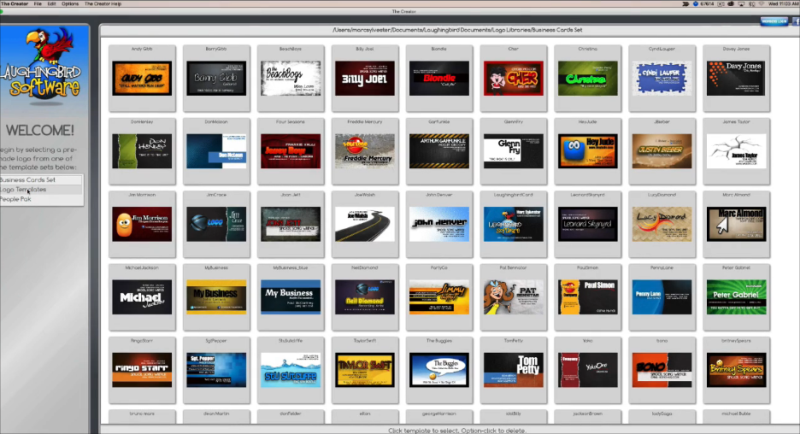Open the Options menu
Image resolution: width=800 pixels, height=434 pixels.
[x=70, y=4]
